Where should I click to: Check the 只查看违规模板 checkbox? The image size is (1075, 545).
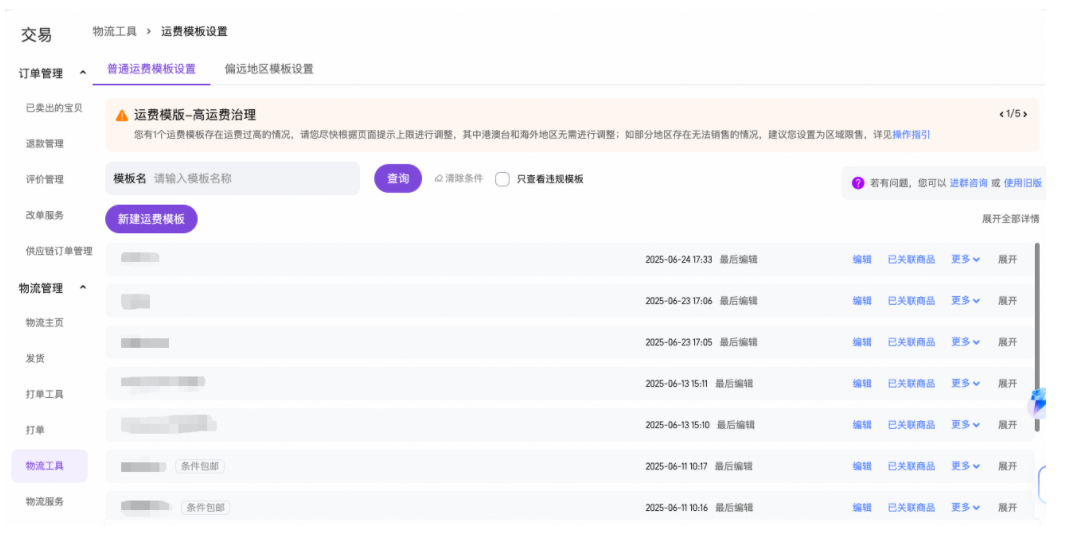(x=503, y=180)
